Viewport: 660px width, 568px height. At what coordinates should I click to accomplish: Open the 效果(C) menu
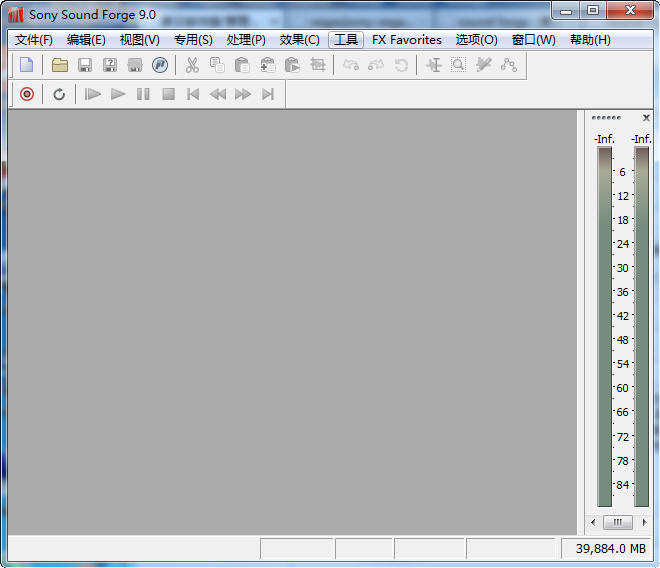tap(299, 40)
